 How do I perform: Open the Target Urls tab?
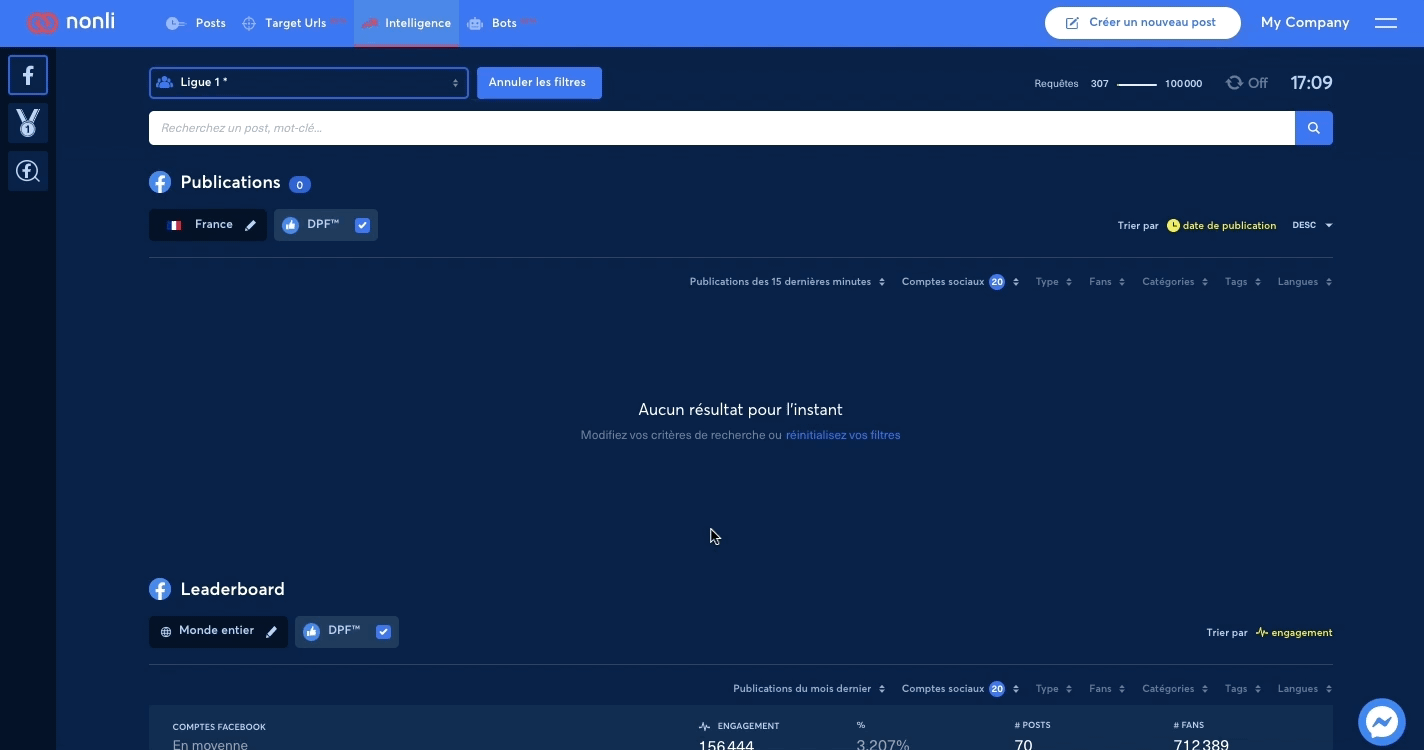point(294,23)
